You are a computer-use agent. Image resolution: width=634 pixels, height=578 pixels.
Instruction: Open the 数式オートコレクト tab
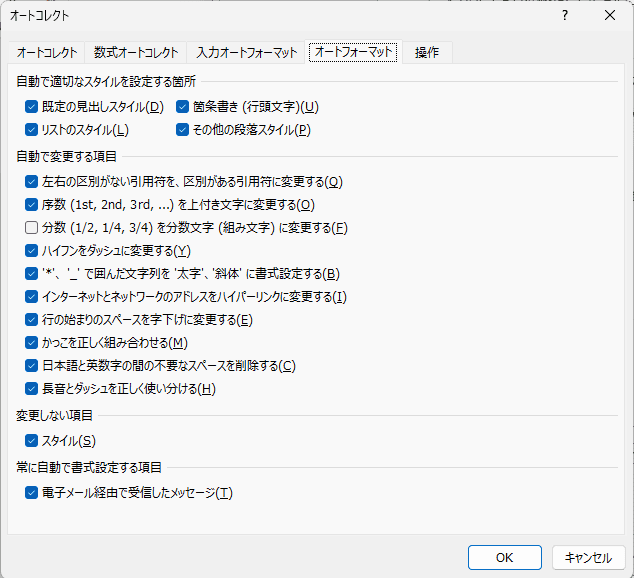click(x=136, y=53)
